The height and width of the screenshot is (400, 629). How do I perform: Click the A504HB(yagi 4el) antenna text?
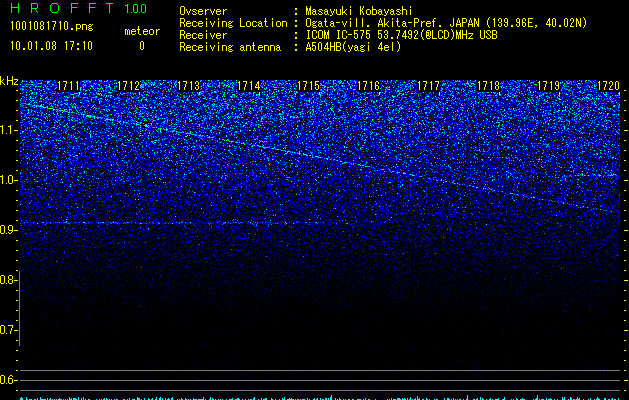pyautogui.click(x=353, y=47)
